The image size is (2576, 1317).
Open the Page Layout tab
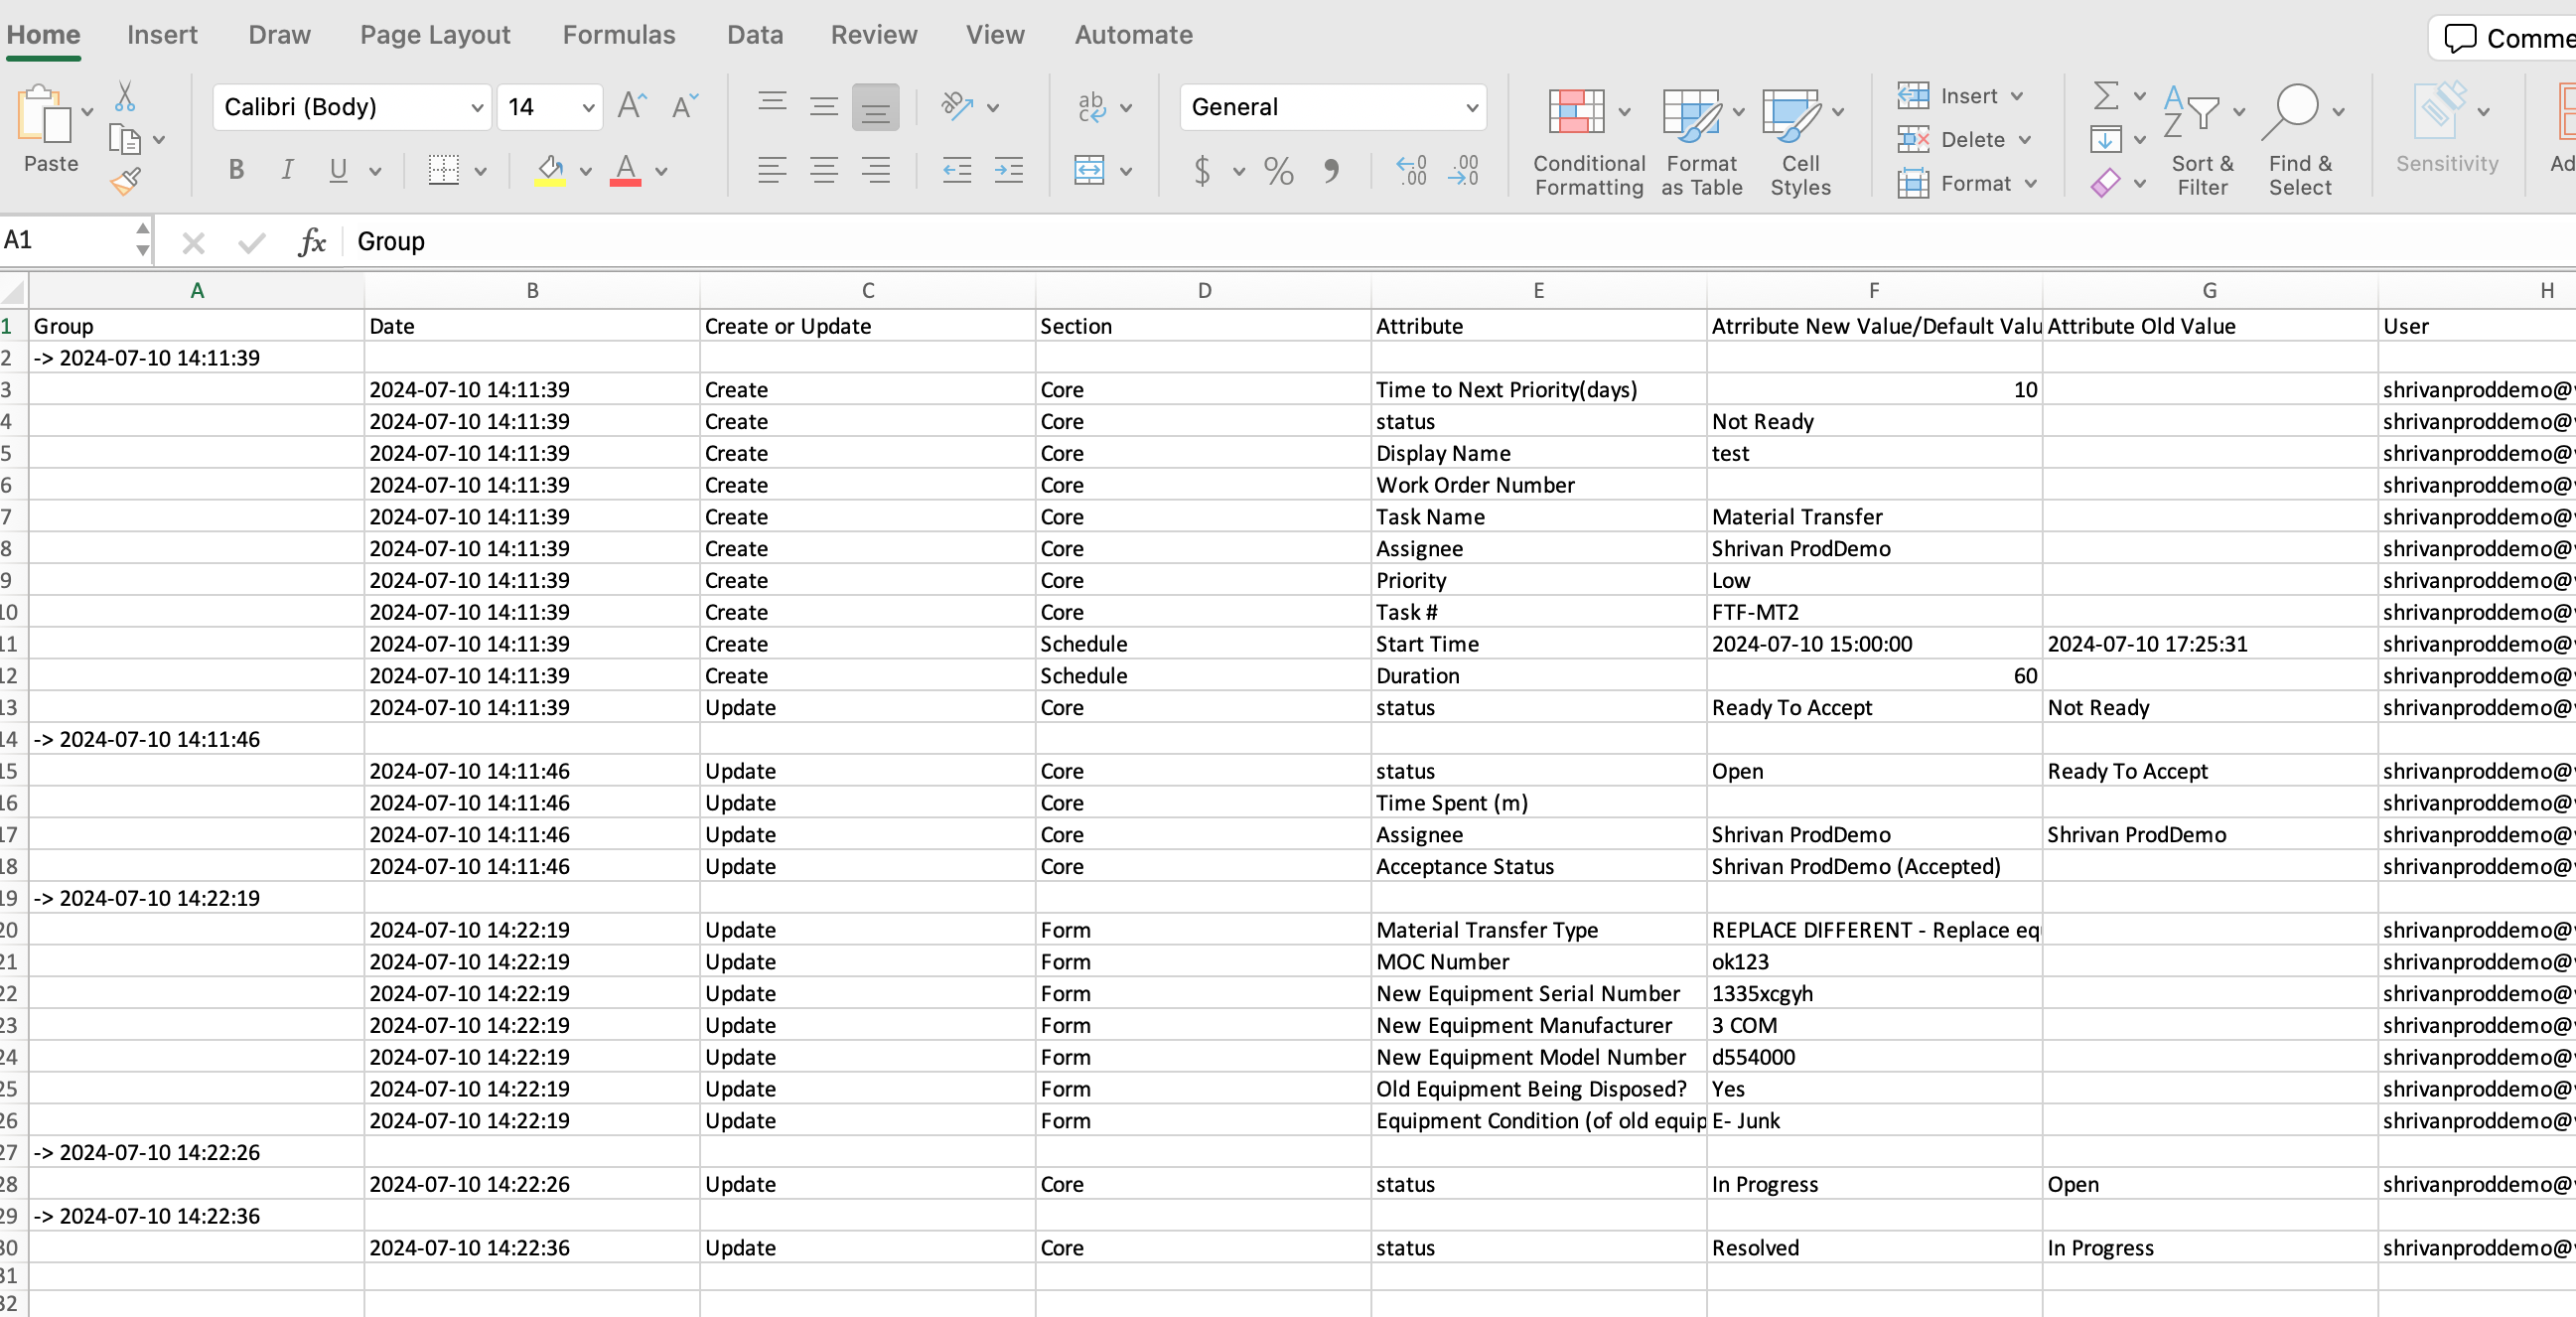[x=435, y=35]
